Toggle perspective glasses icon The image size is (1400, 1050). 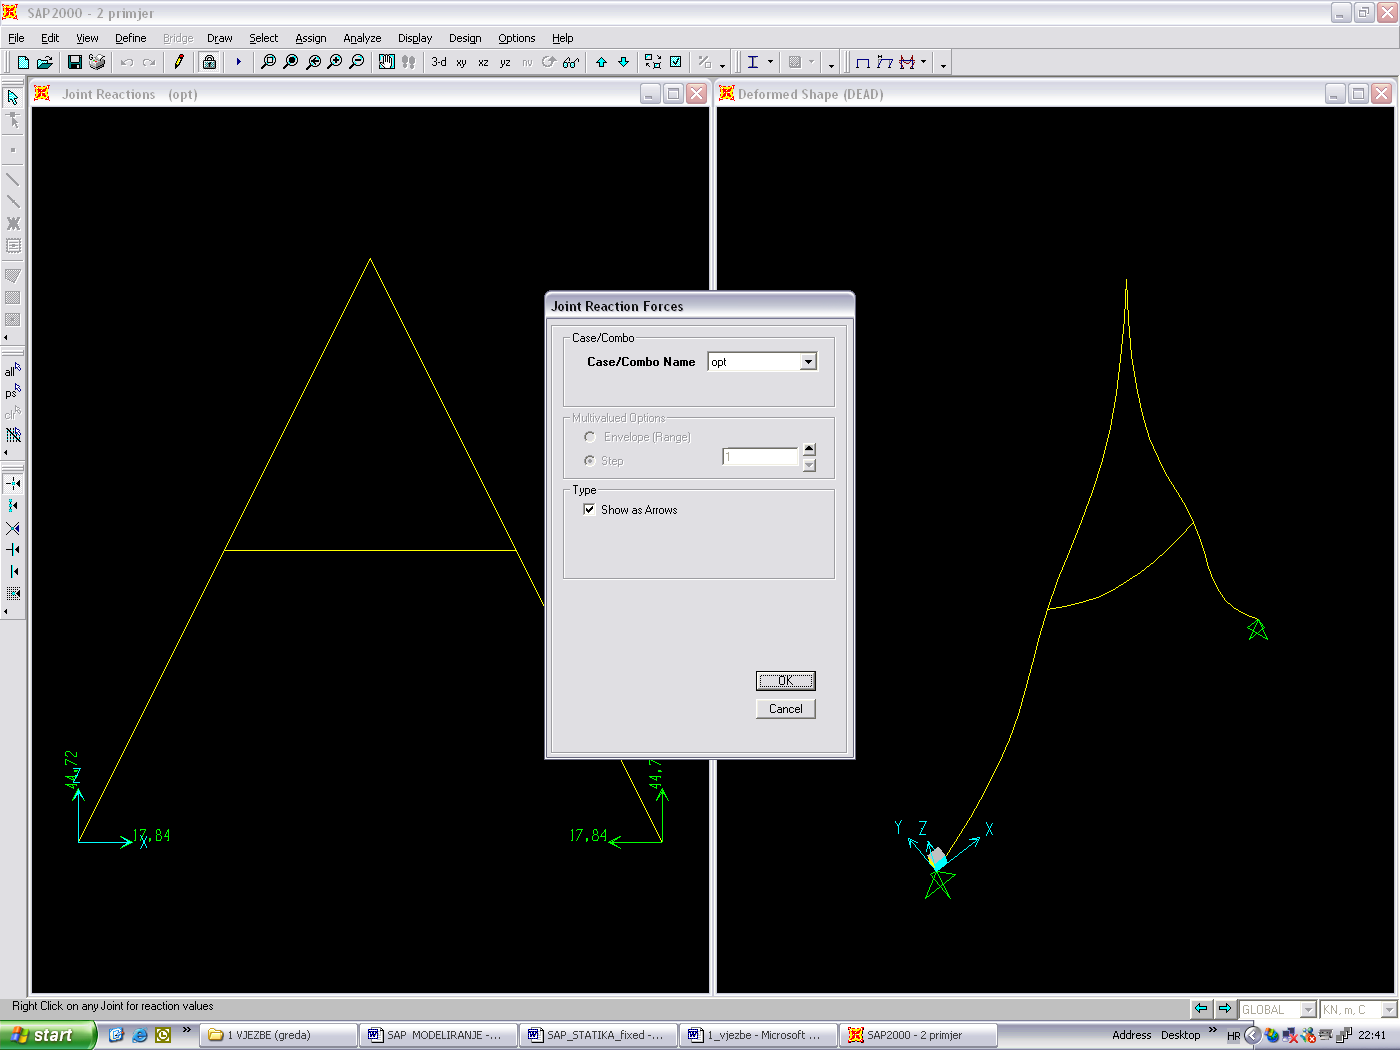[571, 62]
